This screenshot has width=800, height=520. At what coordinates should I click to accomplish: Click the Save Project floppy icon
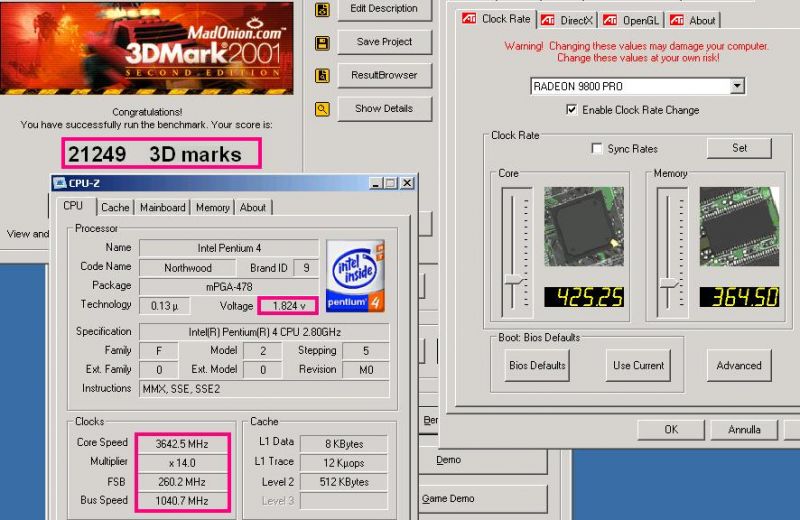click(x=322, y=43)
